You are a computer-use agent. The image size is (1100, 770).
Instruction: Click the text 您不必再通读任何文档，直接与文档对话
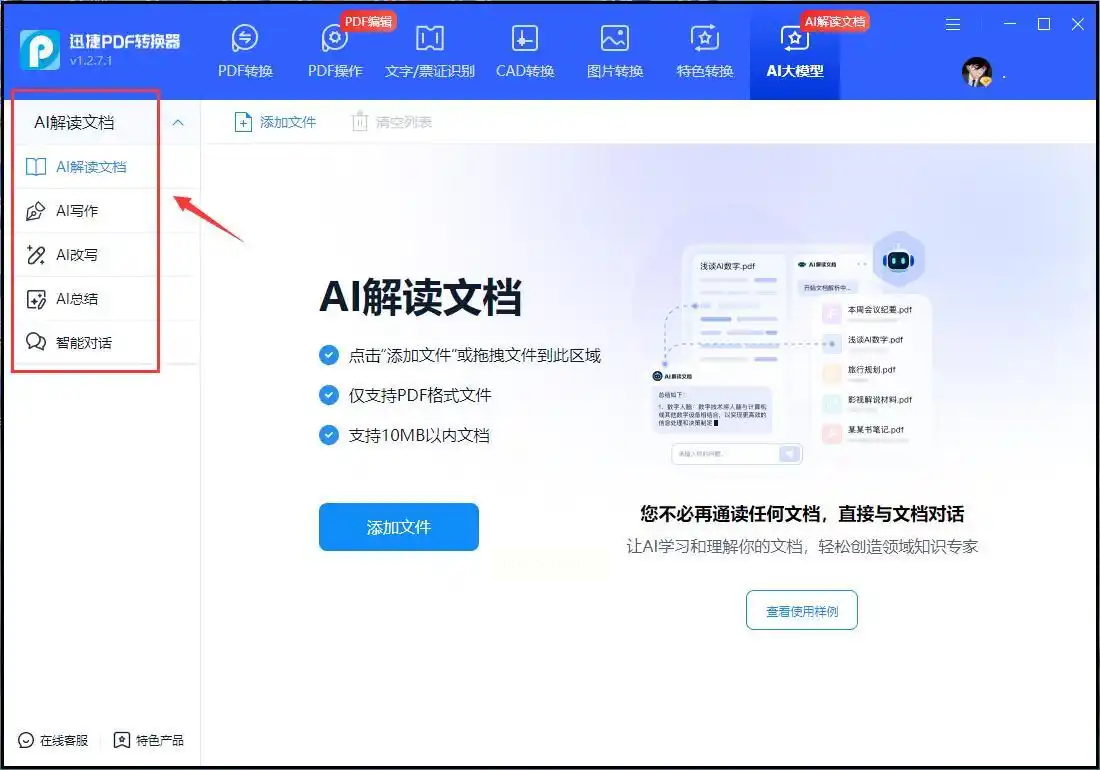click(802, 514)
